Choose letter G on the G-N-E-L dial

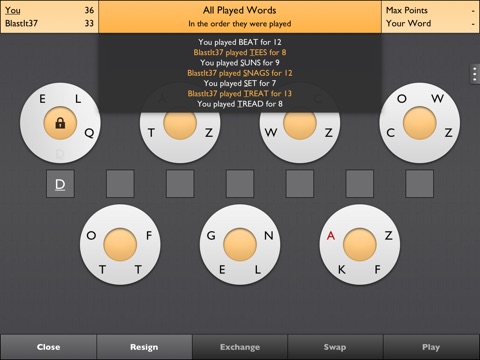coord(211,235)
